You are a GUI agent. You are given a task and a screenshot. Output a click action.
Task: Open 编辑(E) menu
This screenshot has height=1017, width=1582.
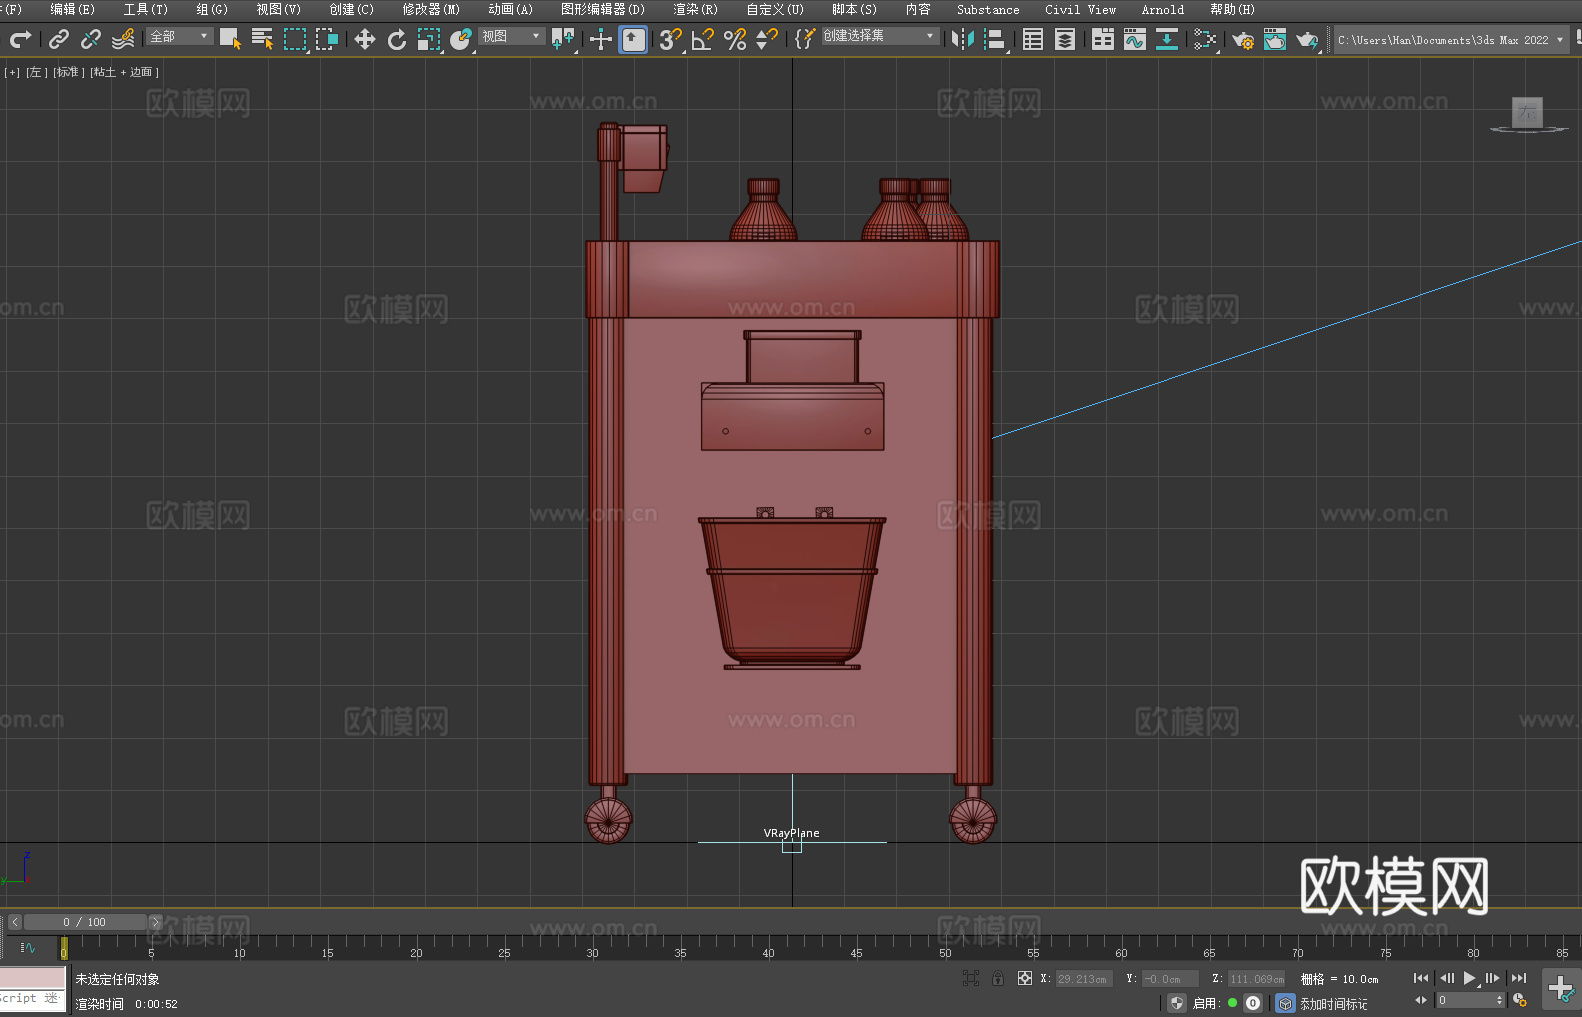pos(72,9)
